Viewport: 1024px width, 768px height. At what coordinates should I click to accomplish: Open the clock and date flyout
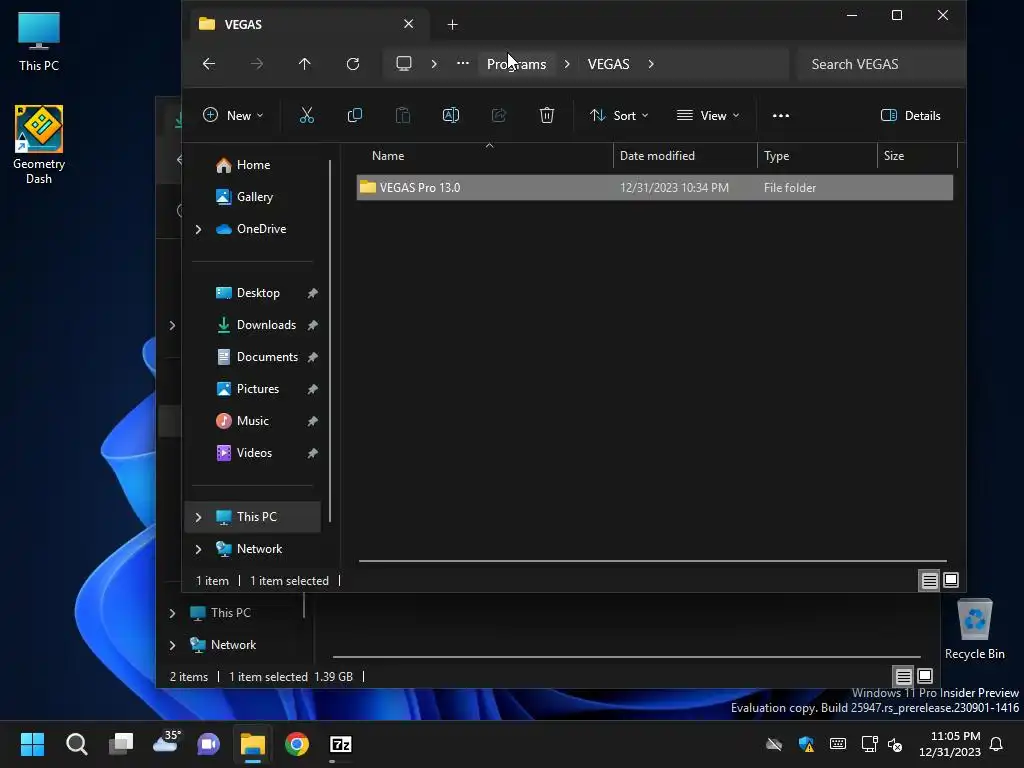(949, 744)
